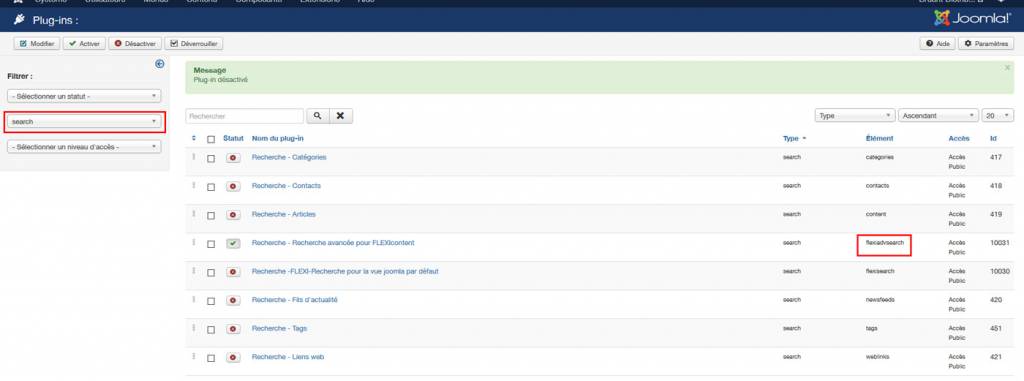
Task: Tick the checkbox for Recherche - Tags
Action: tap(210, 330)
